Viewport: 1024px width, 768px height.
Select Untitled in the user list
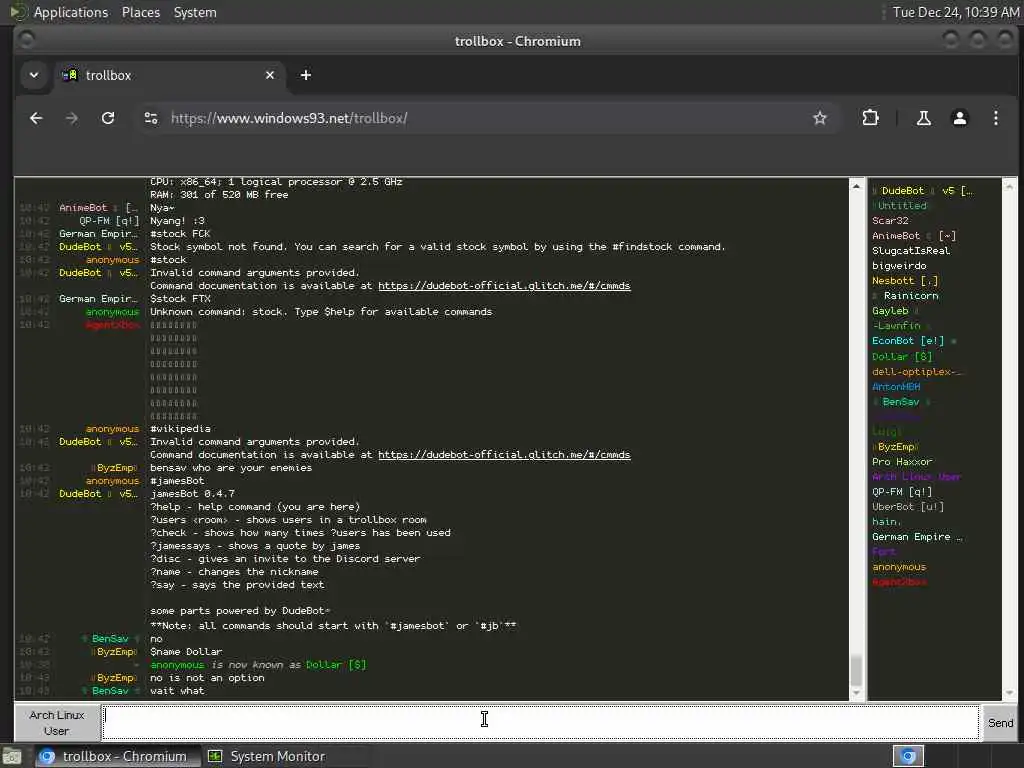click(899, 206)
